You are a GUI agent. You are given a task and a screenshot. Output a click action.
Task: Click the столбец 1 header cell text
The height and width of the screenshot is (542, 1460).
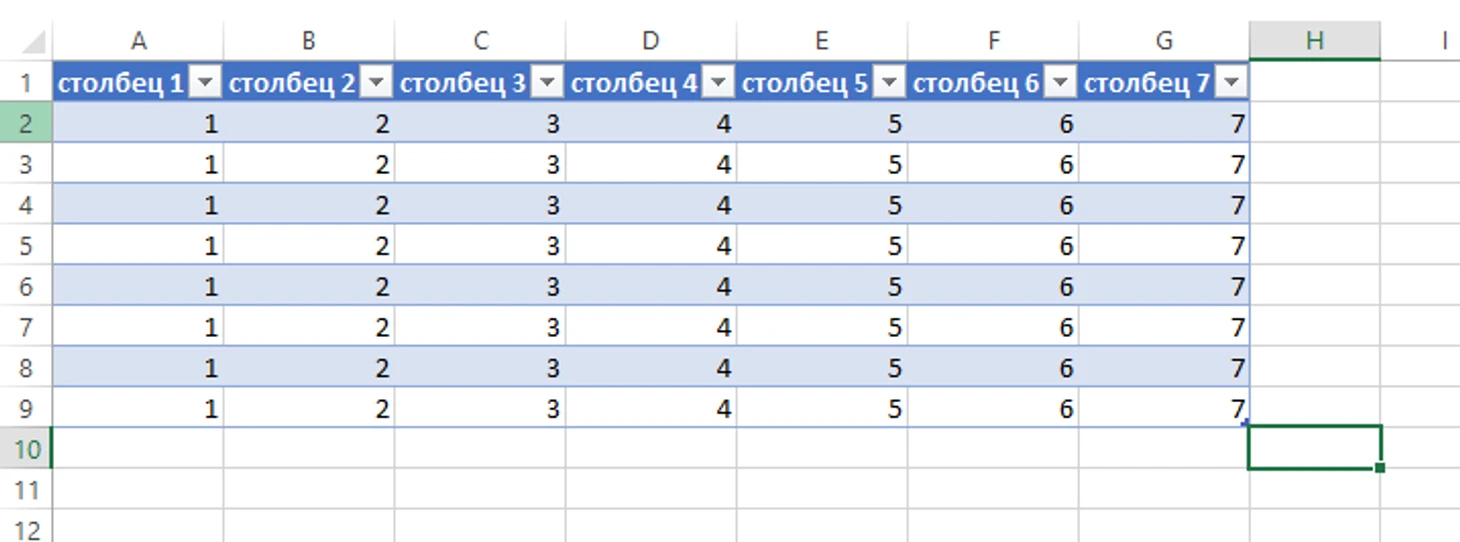(x=120, y=83)
